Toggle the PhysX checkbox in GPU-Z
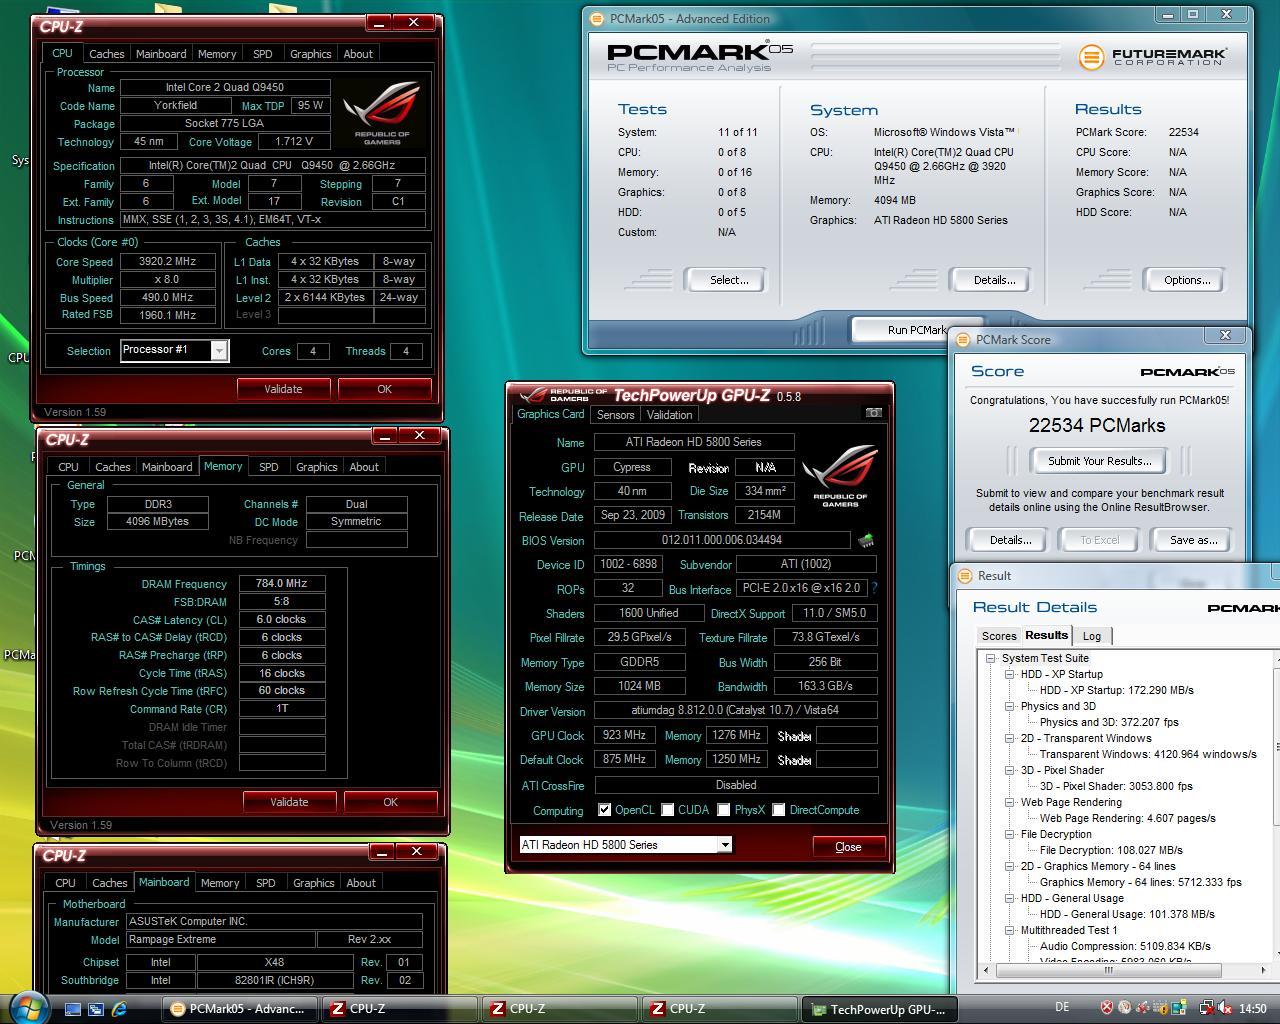This screenshot has height=1024, width=1280. [723, 810]
